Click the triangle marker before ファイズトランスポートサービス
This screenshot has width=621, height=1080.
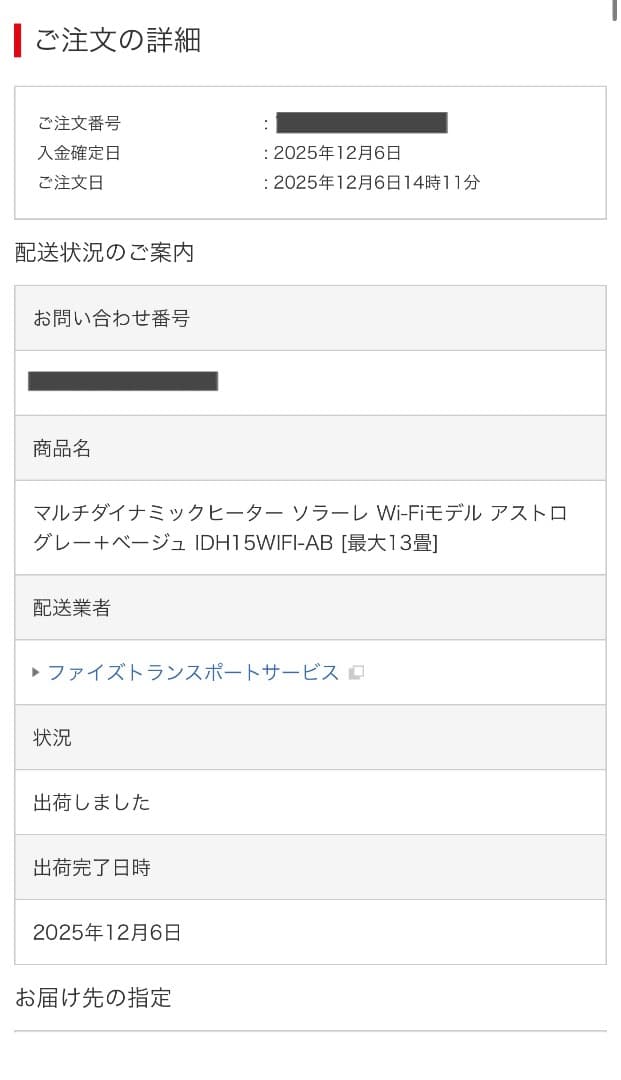pos(35,673)
